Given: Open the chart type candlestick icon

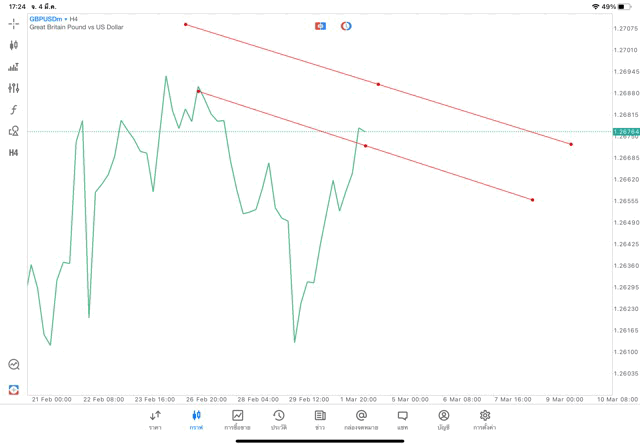Looking at the screenshot, I should 14,45.
